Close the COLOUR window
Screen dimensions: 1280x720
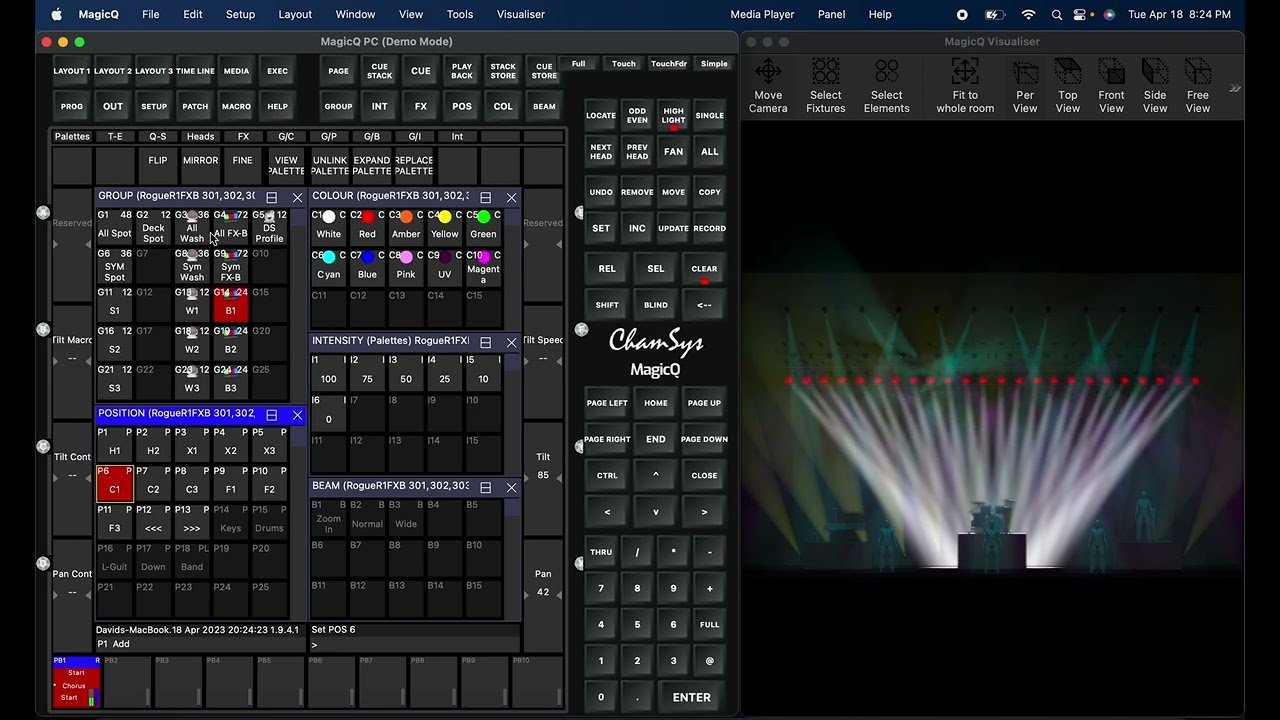click(x=511, y=197)
